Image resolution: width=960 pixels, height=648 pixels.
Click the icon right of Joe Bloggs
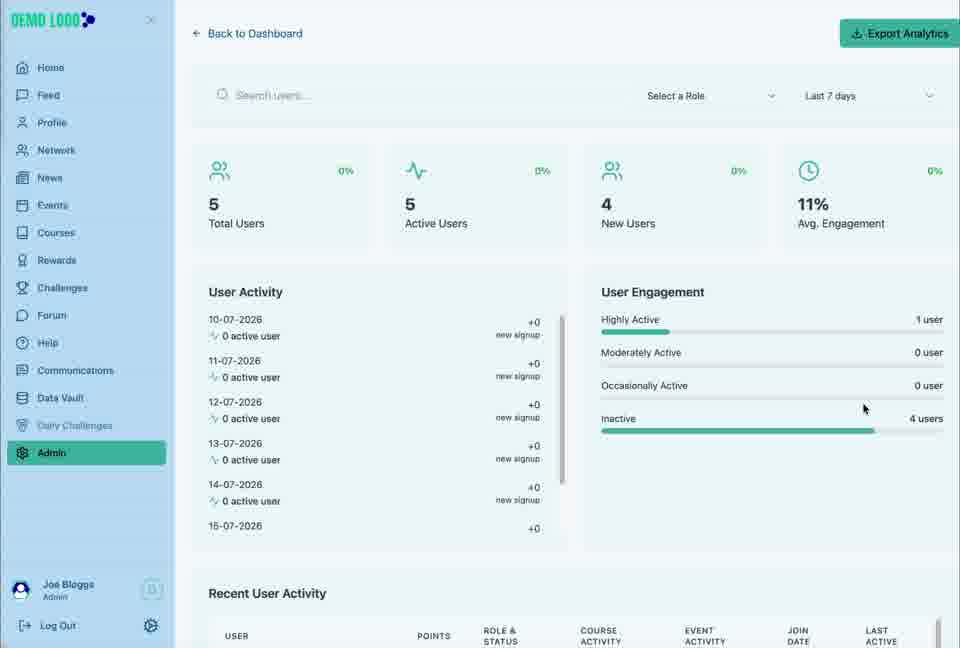pos(152,589)
